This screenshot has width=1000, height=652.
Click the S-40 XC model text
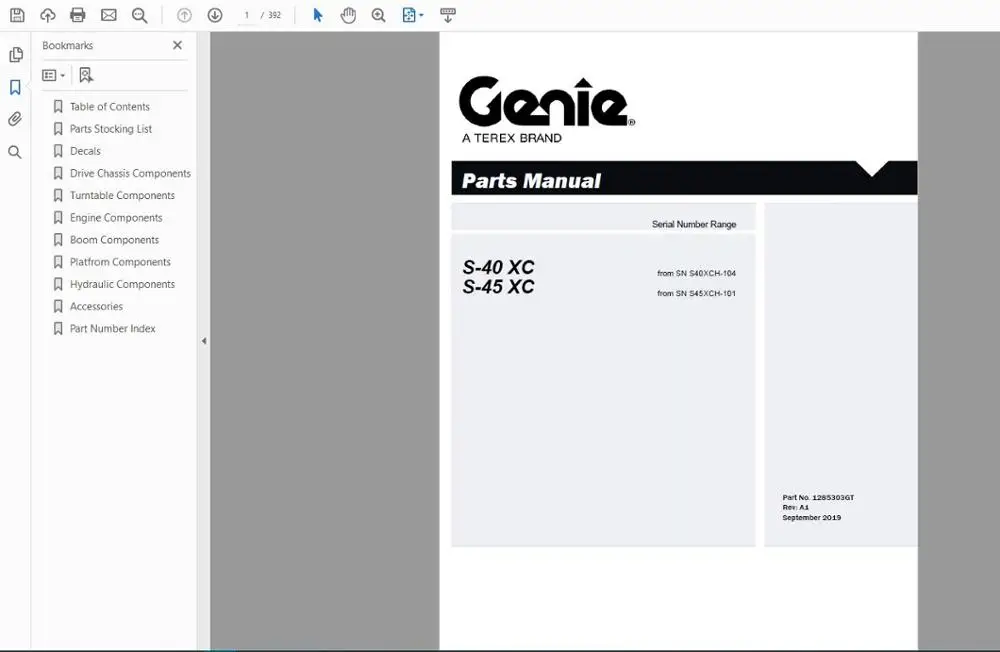point(498,267)
